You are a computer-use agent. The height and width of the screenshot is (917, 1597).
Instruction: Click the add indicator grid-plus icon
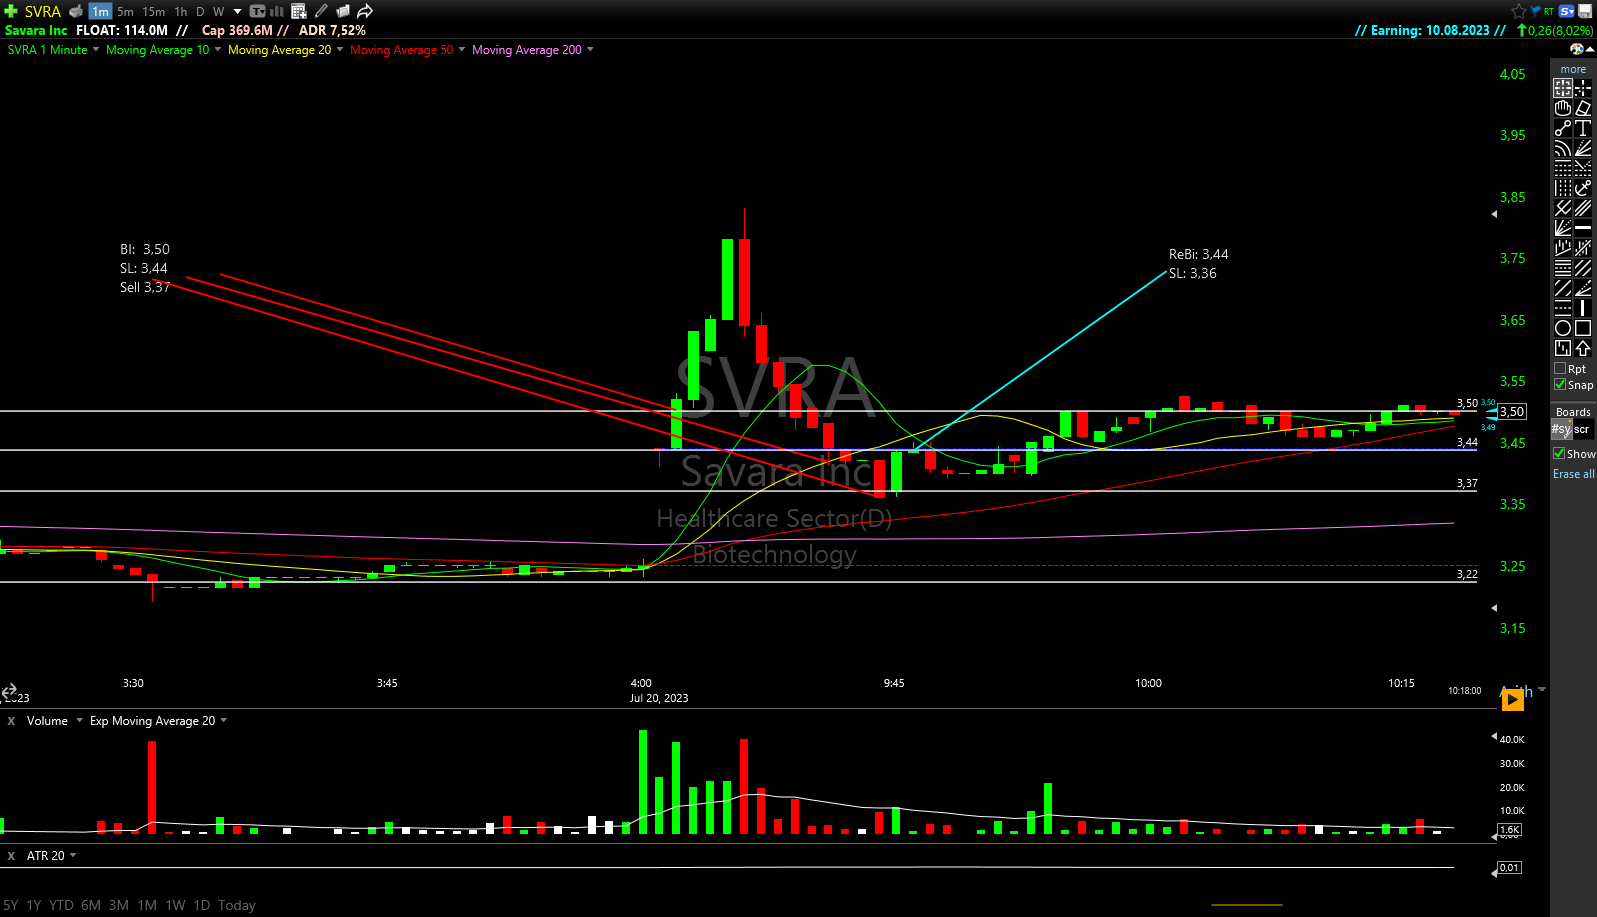click(x=298, y=11)
